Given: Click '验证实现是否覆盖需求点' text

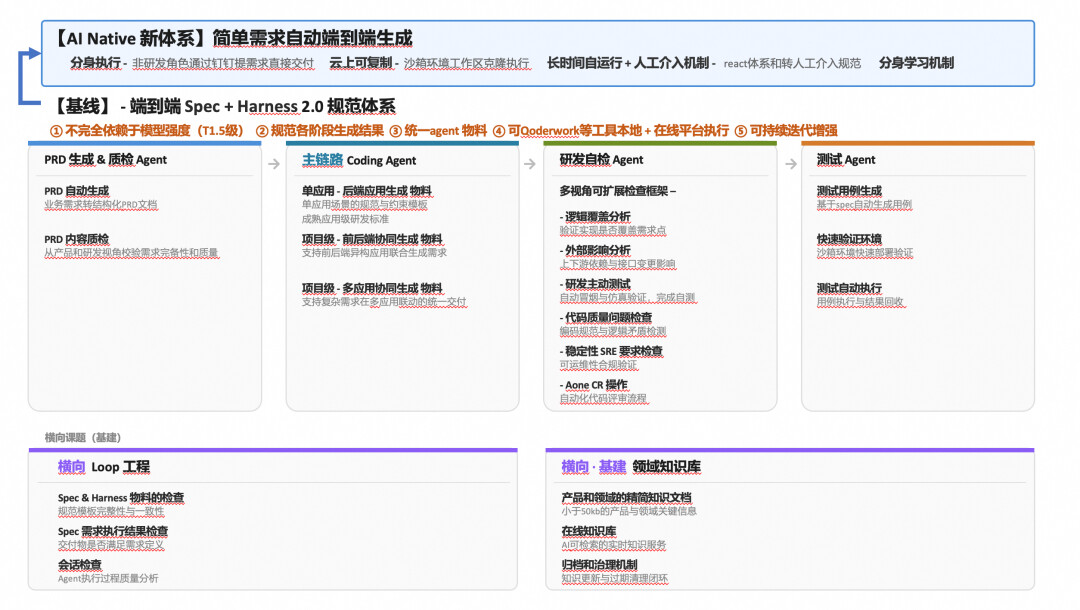Looking at the screenshot, I should (x=612, y=230).
